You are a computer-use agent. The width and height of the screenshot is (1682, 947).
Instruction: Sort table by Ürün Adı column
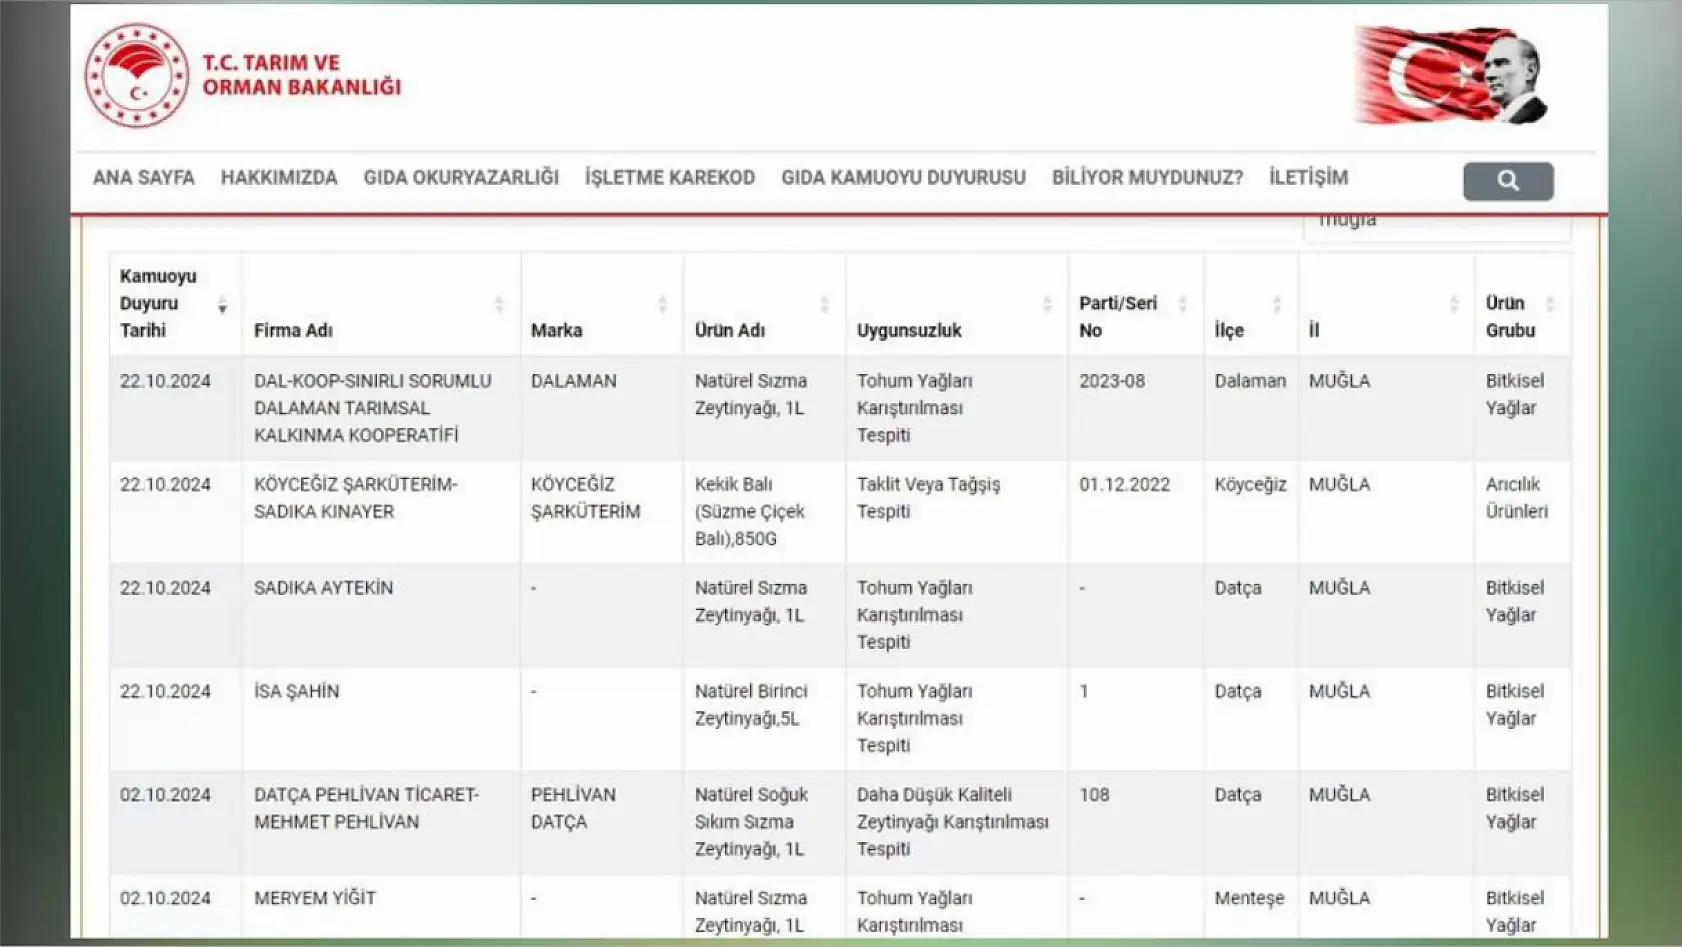tap(824, 305)
